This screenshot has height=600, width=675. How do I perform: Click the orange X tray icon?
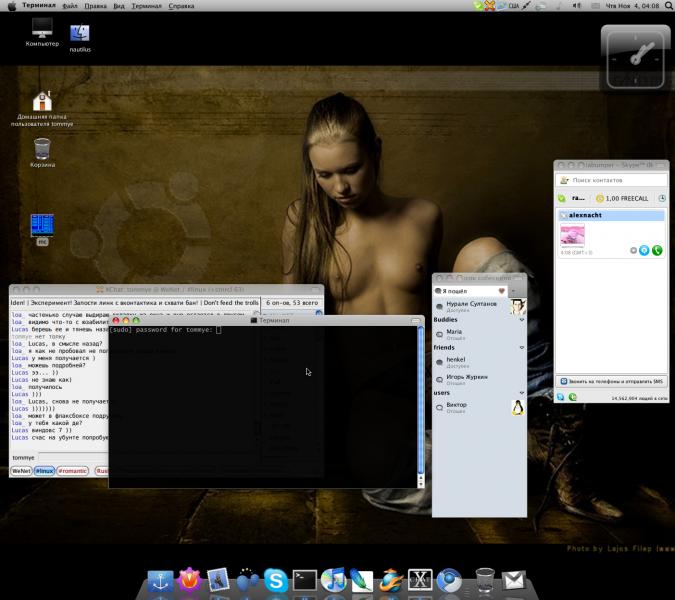point(489,6)
